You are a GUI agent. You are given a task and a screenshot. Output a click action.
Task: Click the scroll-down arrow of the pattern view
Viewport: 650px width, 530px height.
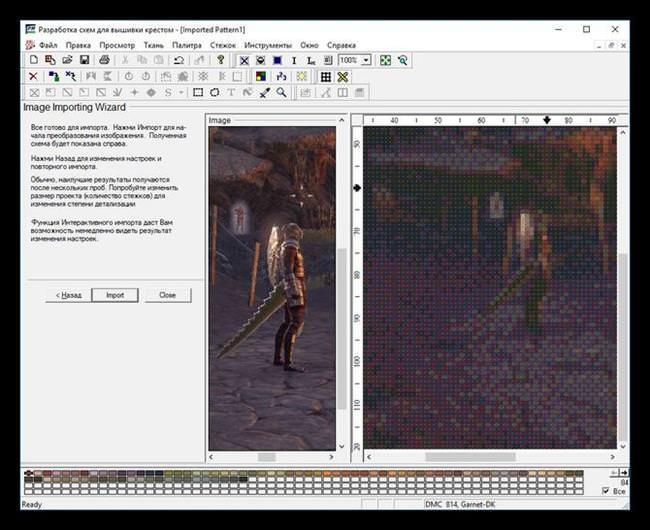[x=623, y=446]
